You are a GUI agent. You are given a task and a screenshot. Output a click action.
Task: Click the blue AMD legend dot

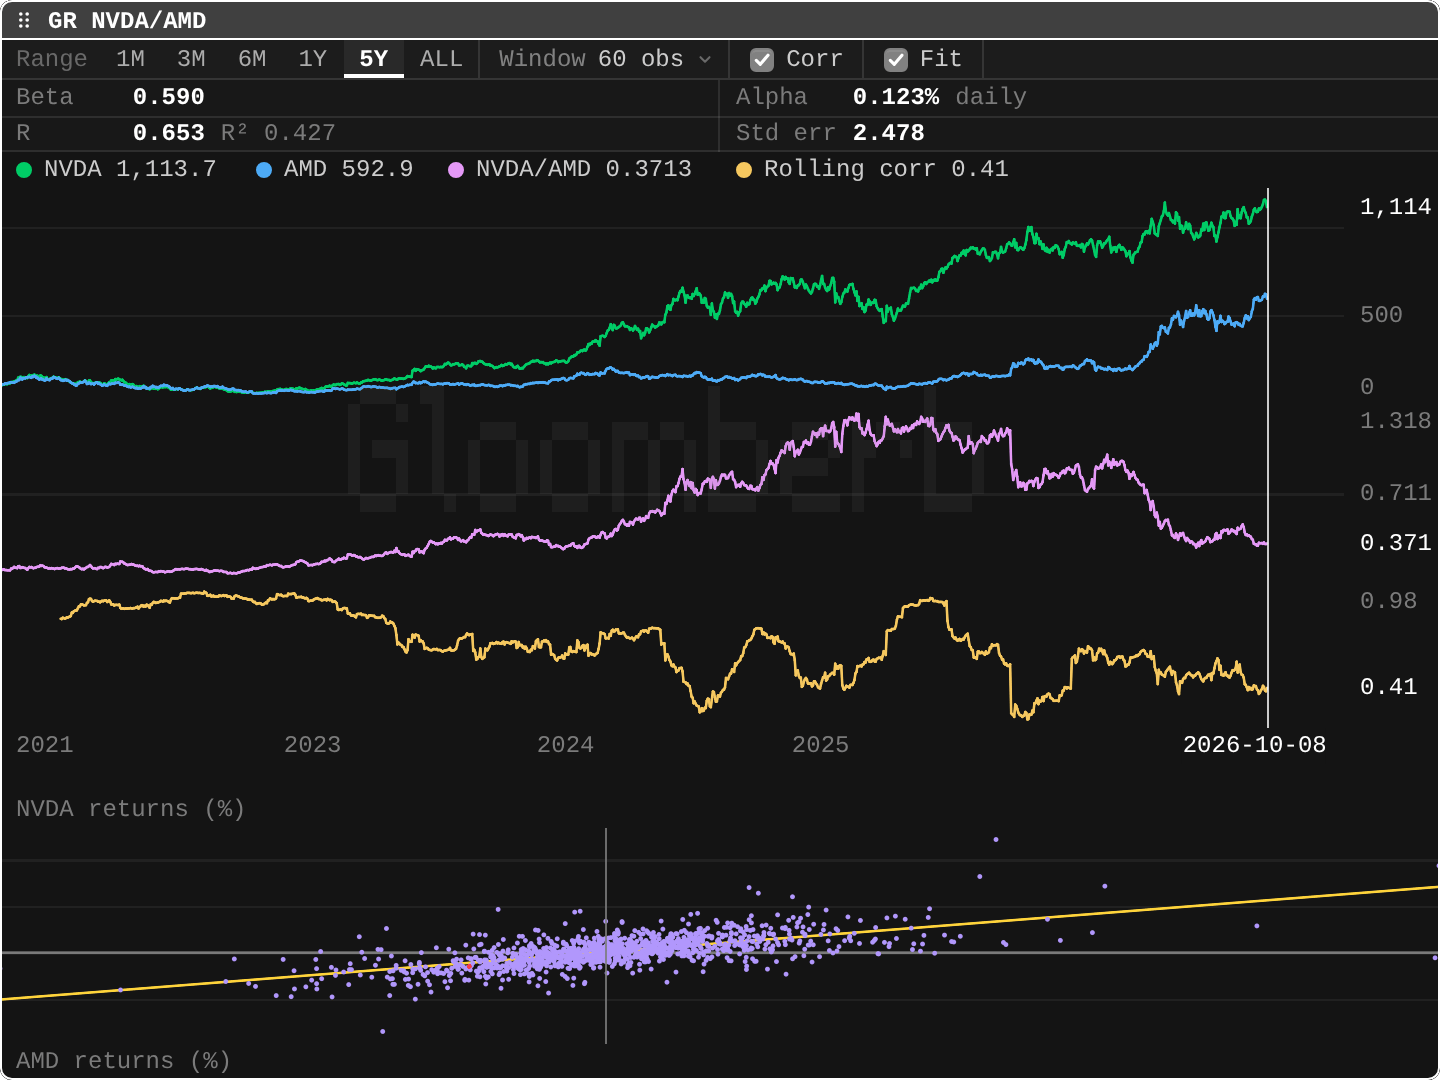click(264, 170)
